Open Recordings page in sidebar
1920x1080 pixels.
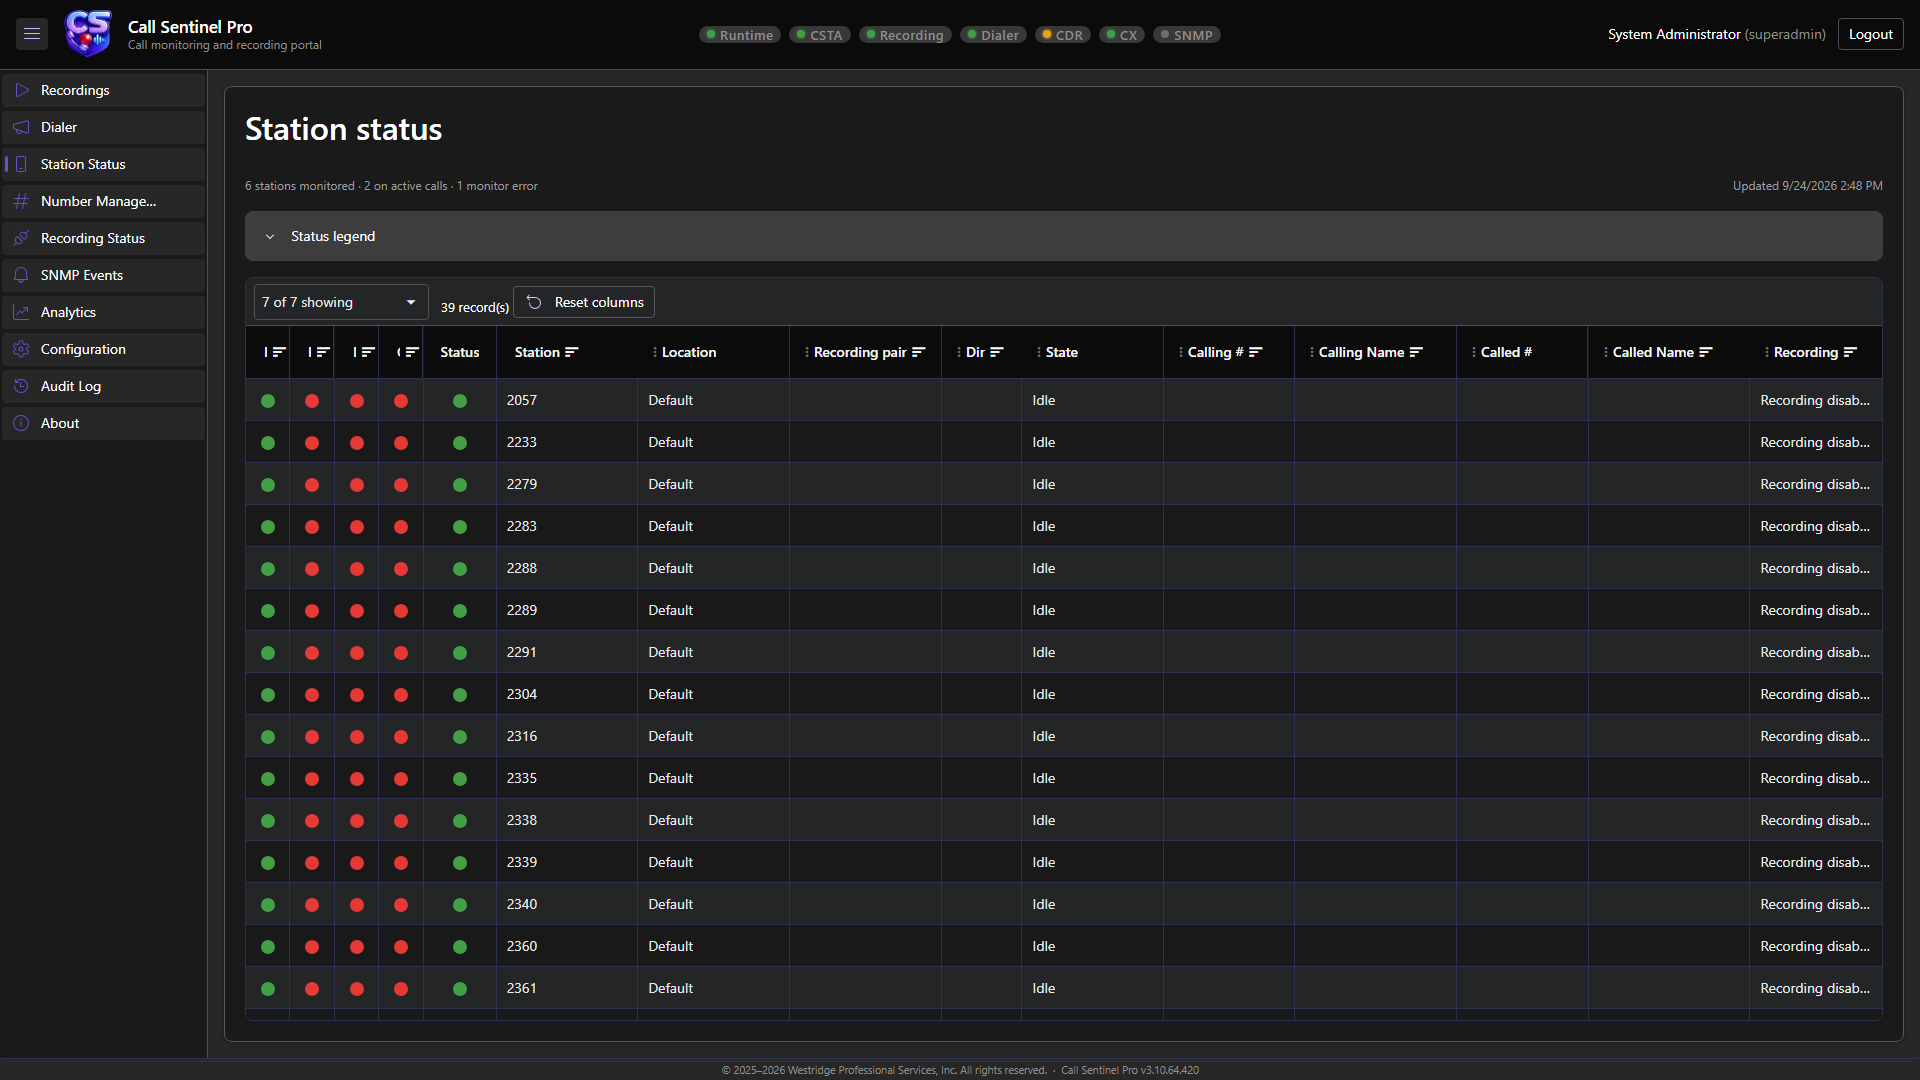coord(104,90)
